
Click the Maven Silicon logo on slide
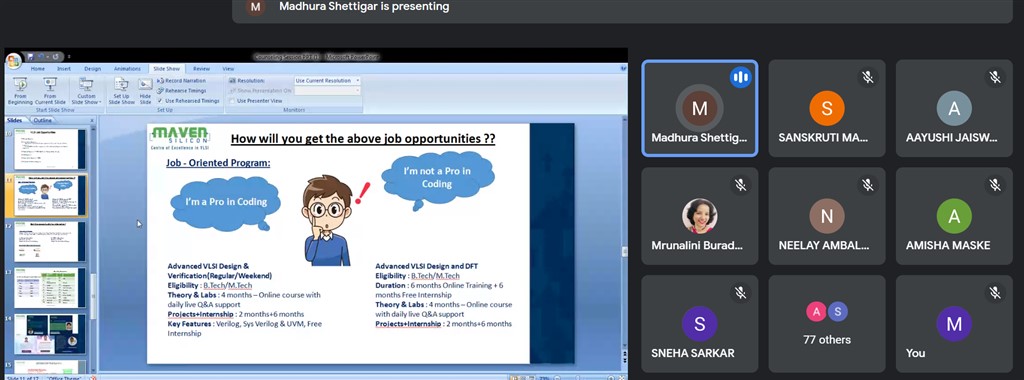(x=180, y=137)
